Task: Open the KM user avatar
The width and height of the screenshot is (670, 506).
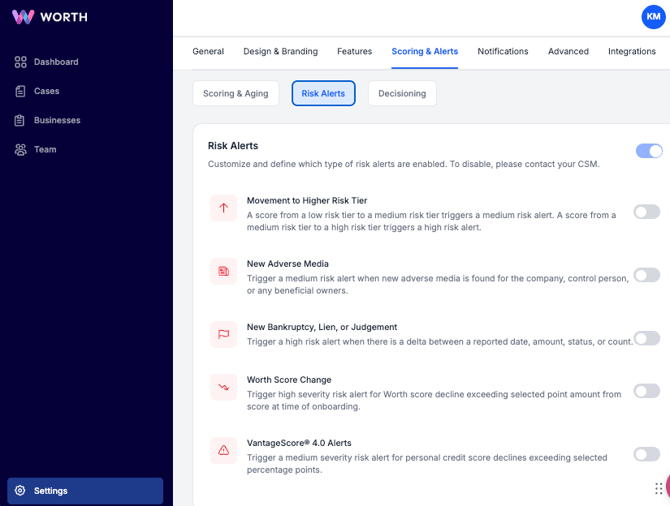Action: coord(653,17)
